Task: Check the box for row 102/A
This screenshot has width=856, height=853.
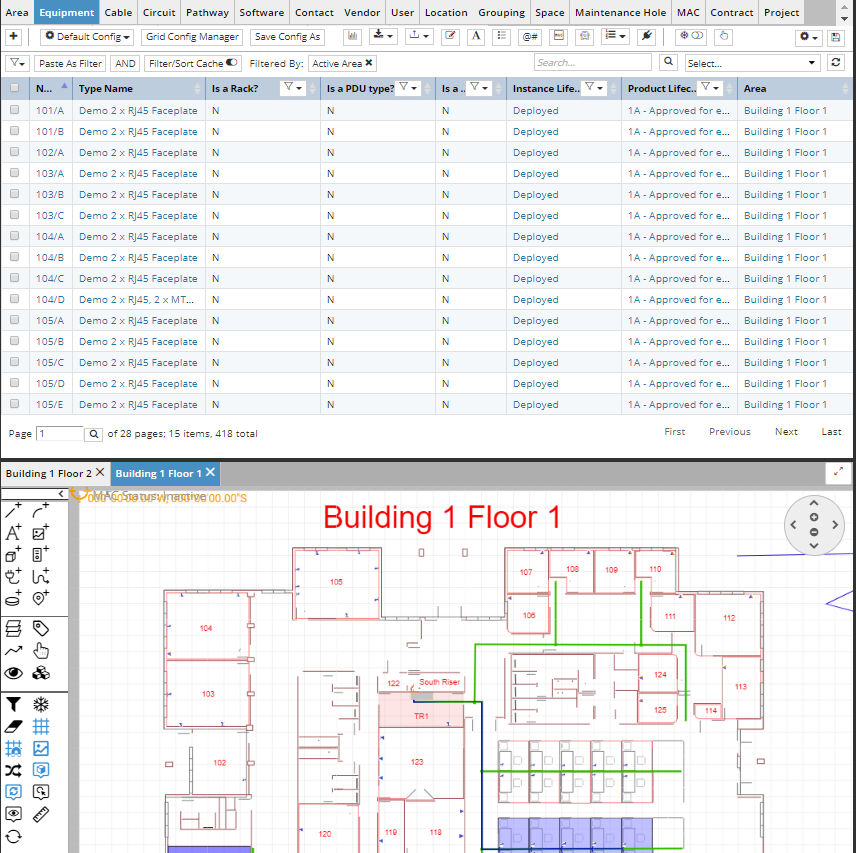Action: click(14, 152)
